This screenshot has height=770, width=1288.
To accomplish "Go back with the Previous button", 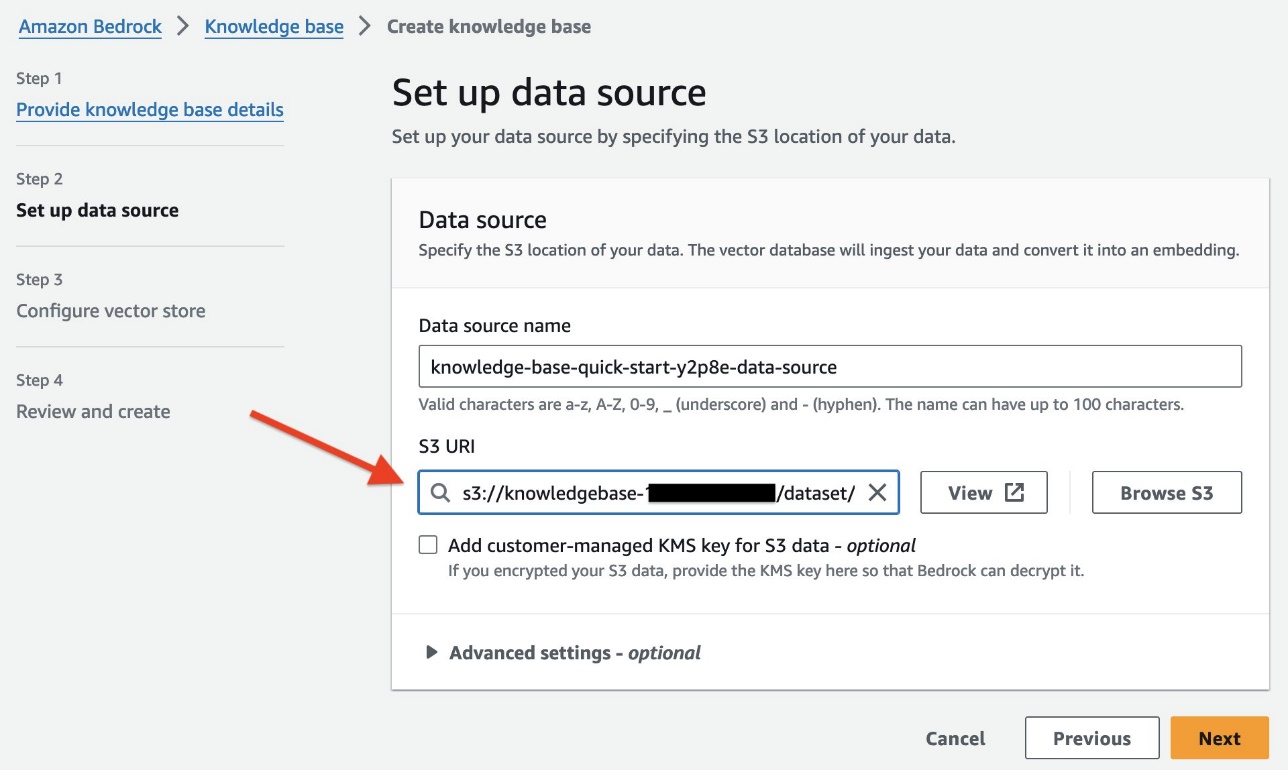I will coord(1092,738).
